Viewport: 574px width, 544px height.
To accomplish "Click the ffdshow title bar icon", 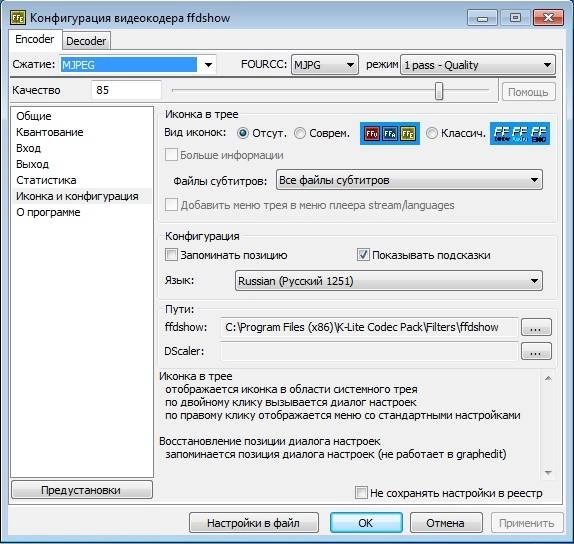I will point(18,18).
